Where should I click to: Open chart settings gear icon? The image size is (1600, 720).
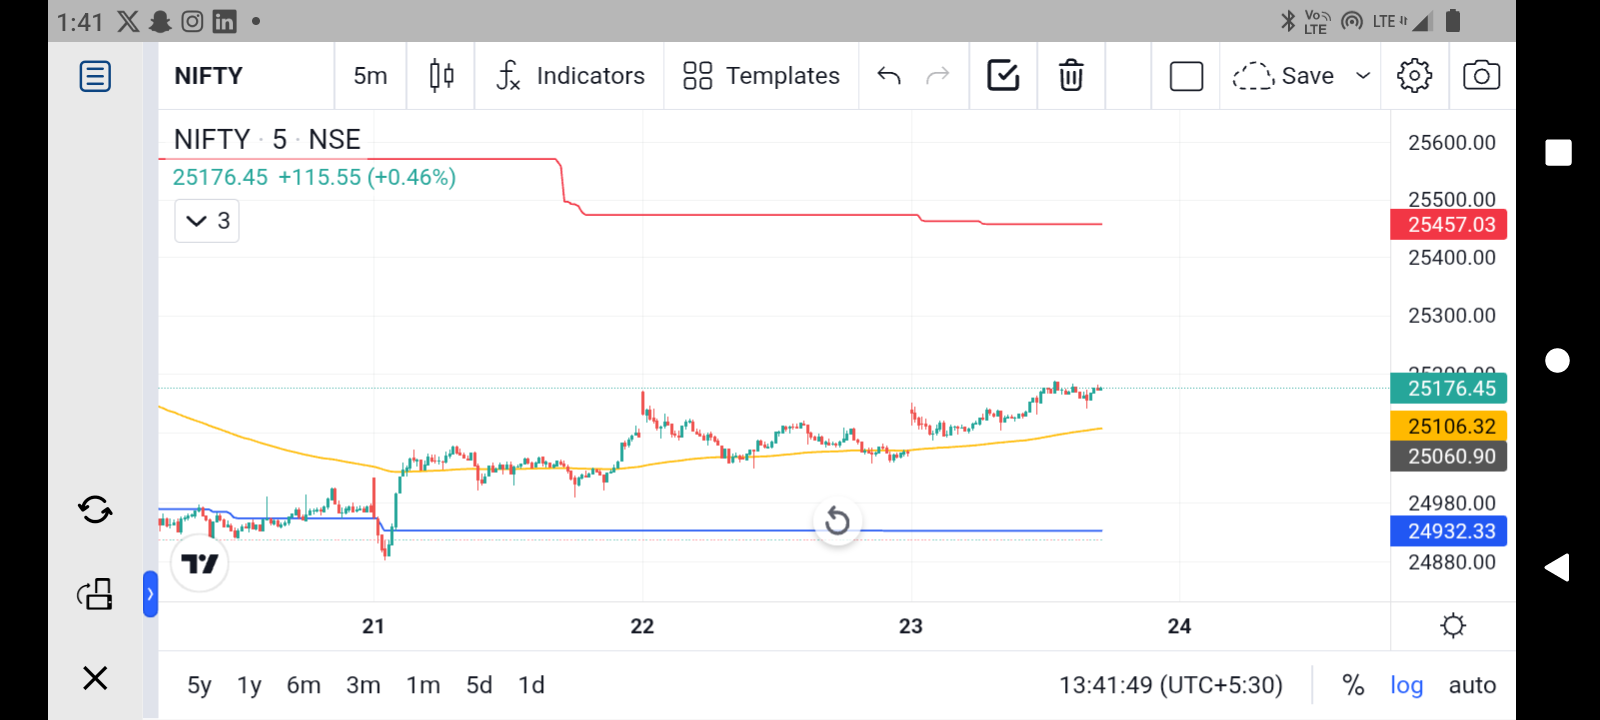[1414, 76]
